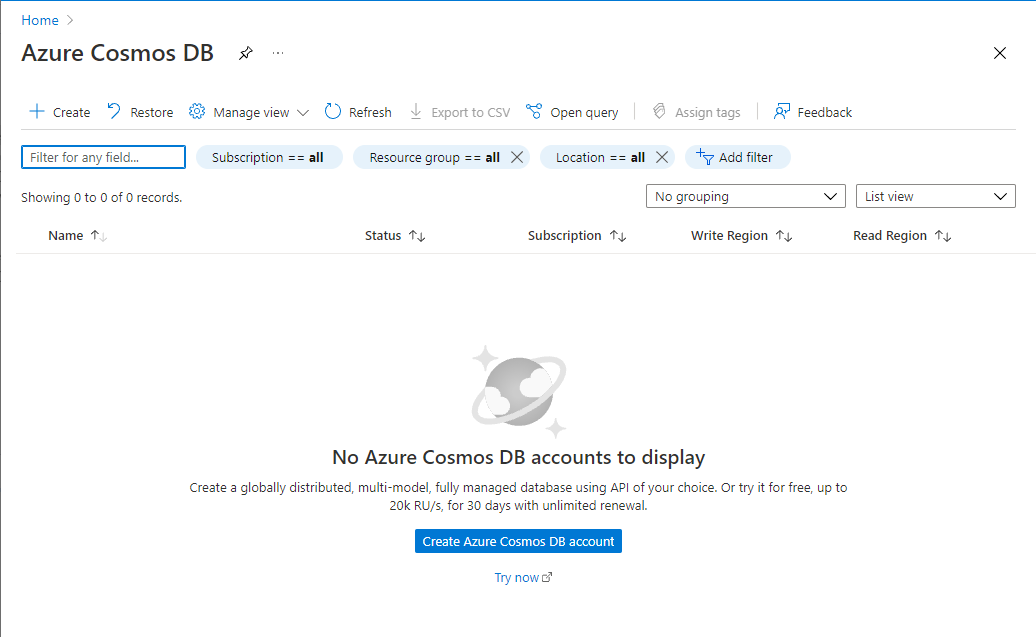Viewport: 1036px width, 637px height.
Task: Pin Azure Cosmos DB to dashboard
Action: 246,53
